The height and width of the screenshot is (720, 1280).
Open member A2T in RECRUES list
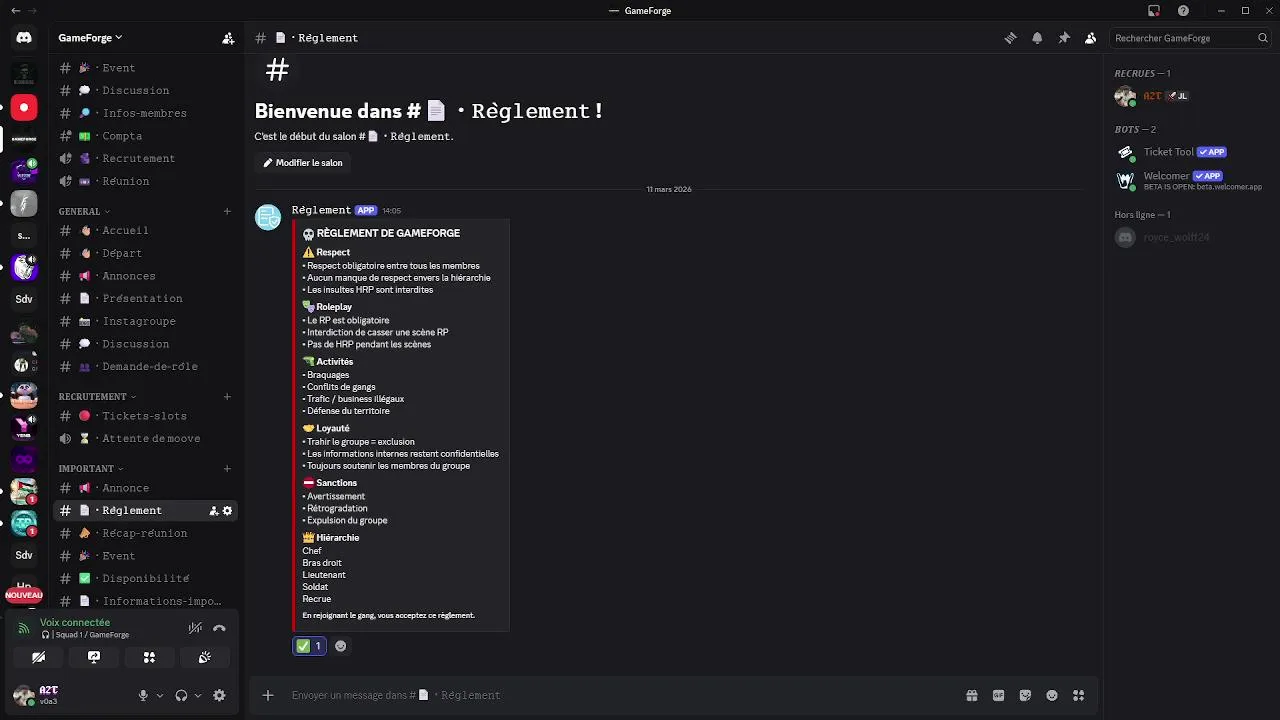click(1190, 96)
